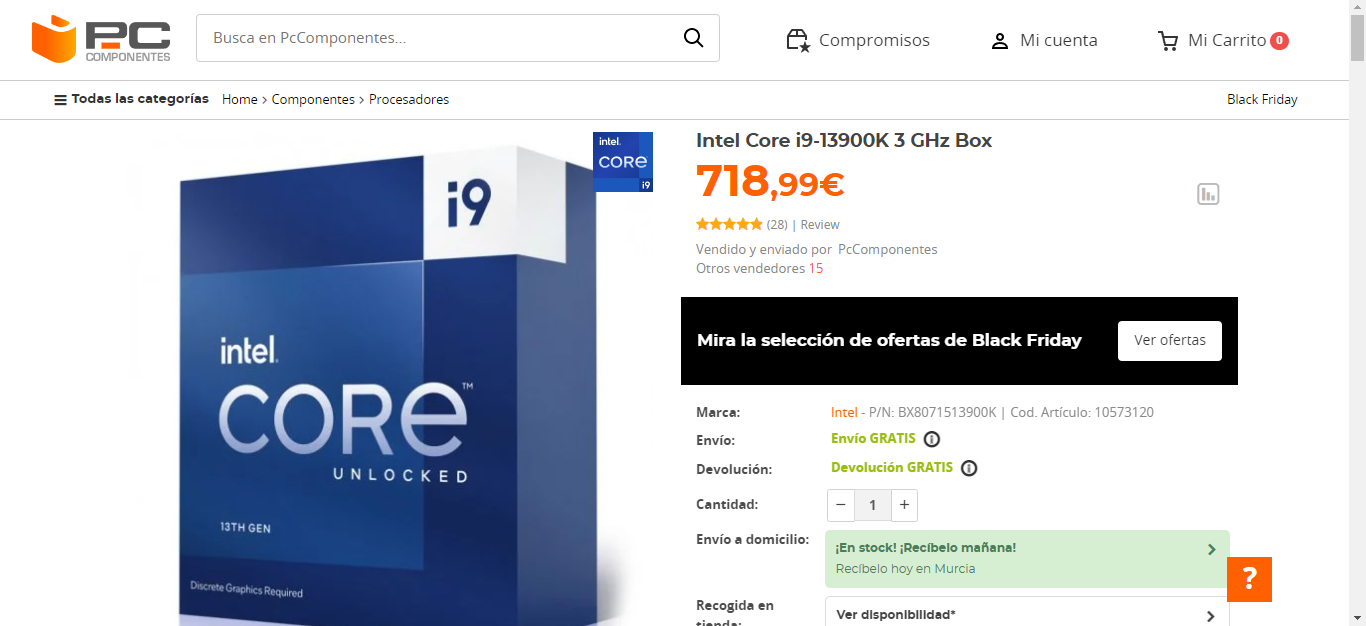Expand Ver disponibilidad store pickup

pyautogui.click(x=1027, y=615)
